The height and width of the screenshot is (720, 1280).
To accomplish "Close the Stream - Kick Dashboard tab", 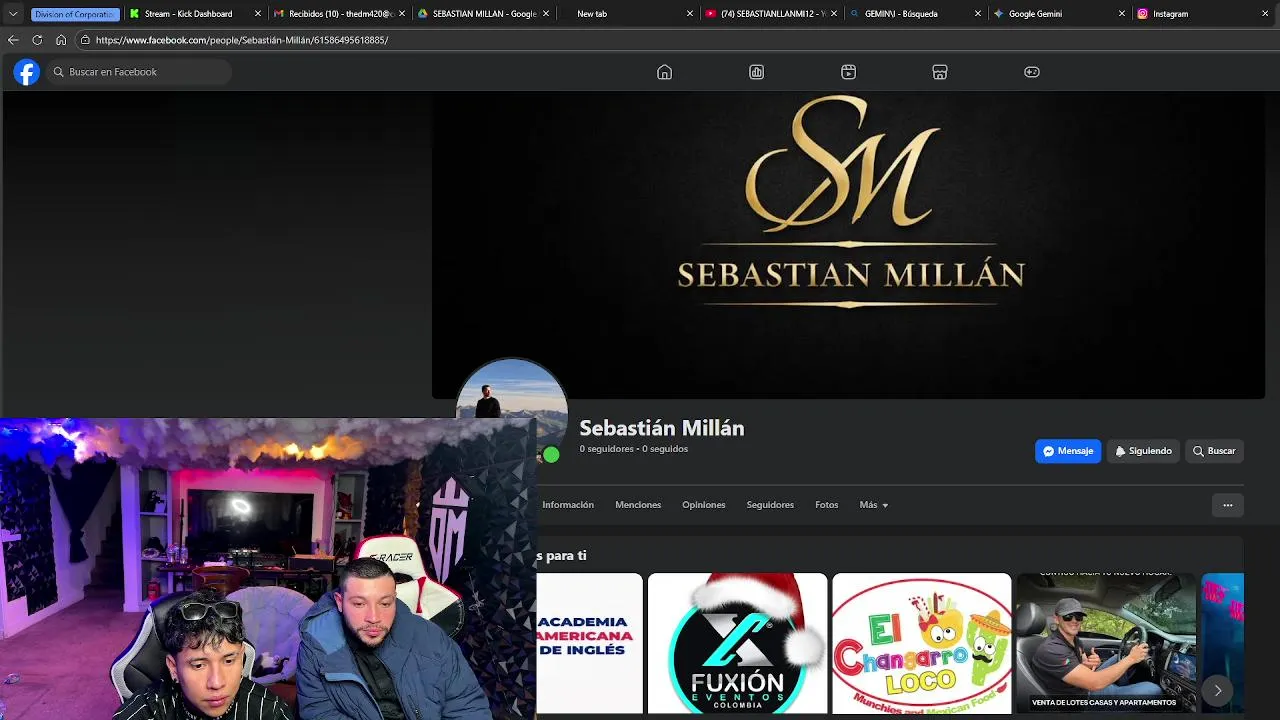I will (x=258, y=14).
